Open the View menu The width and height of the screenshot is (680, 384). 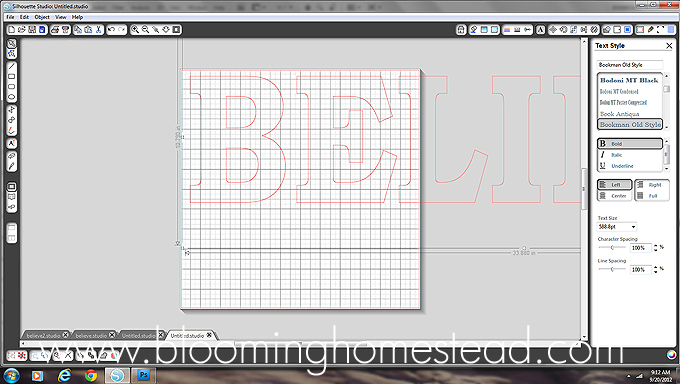click(61, 17)
